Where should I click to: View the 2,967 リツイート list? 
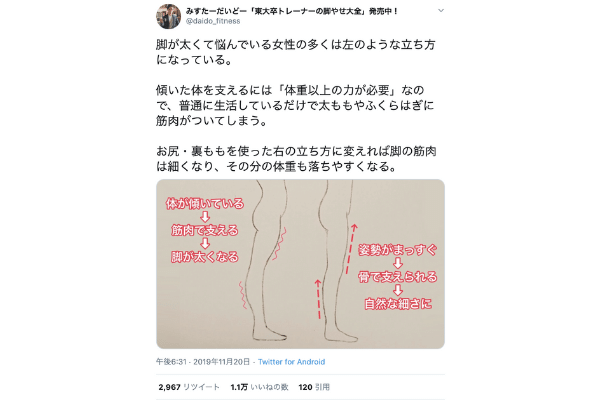tap(189, 387)
